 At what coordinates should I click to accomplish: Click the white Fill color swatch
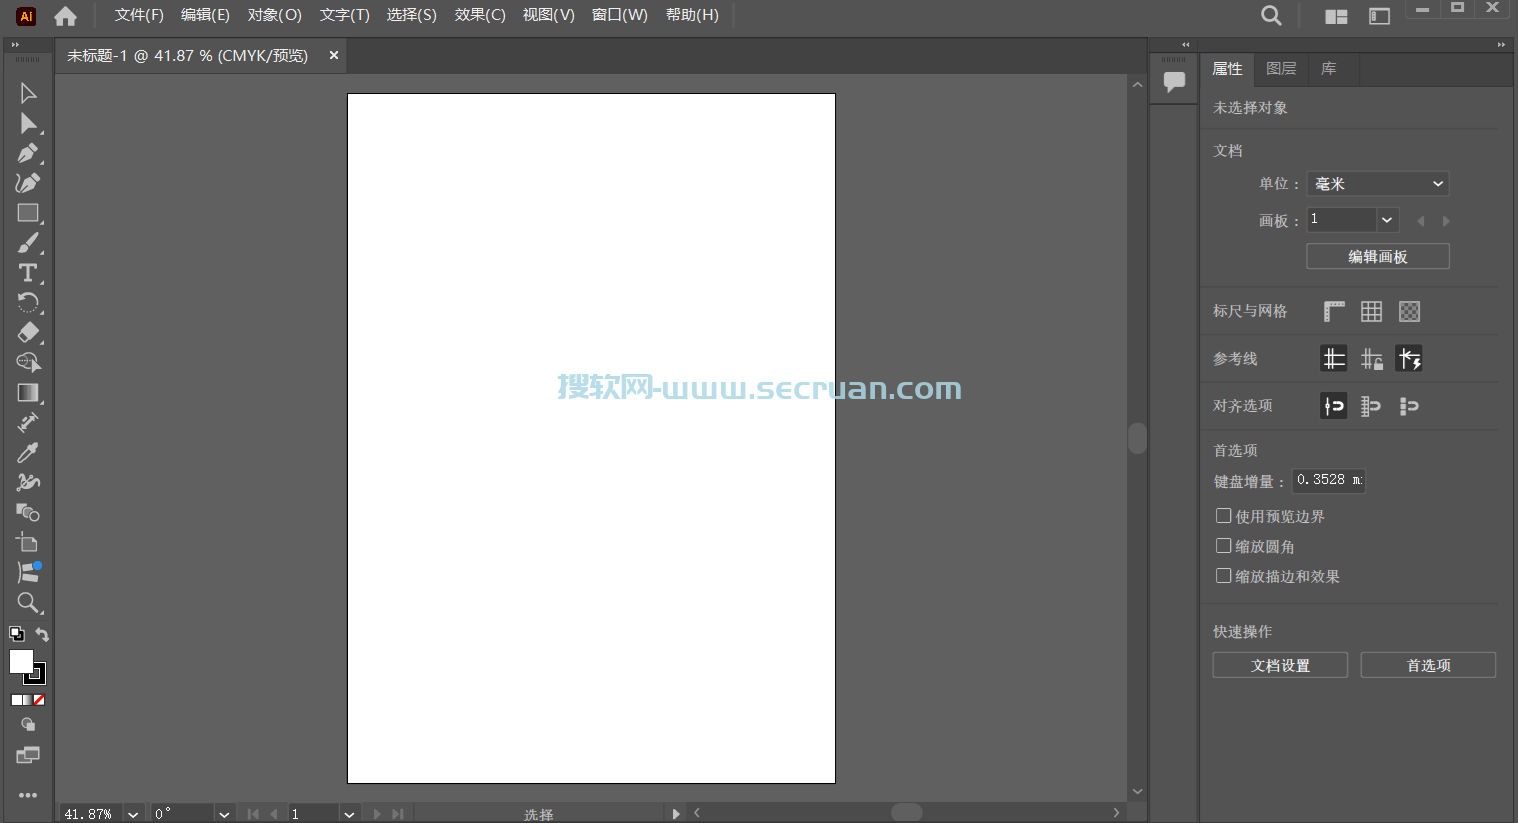(21, 662)
